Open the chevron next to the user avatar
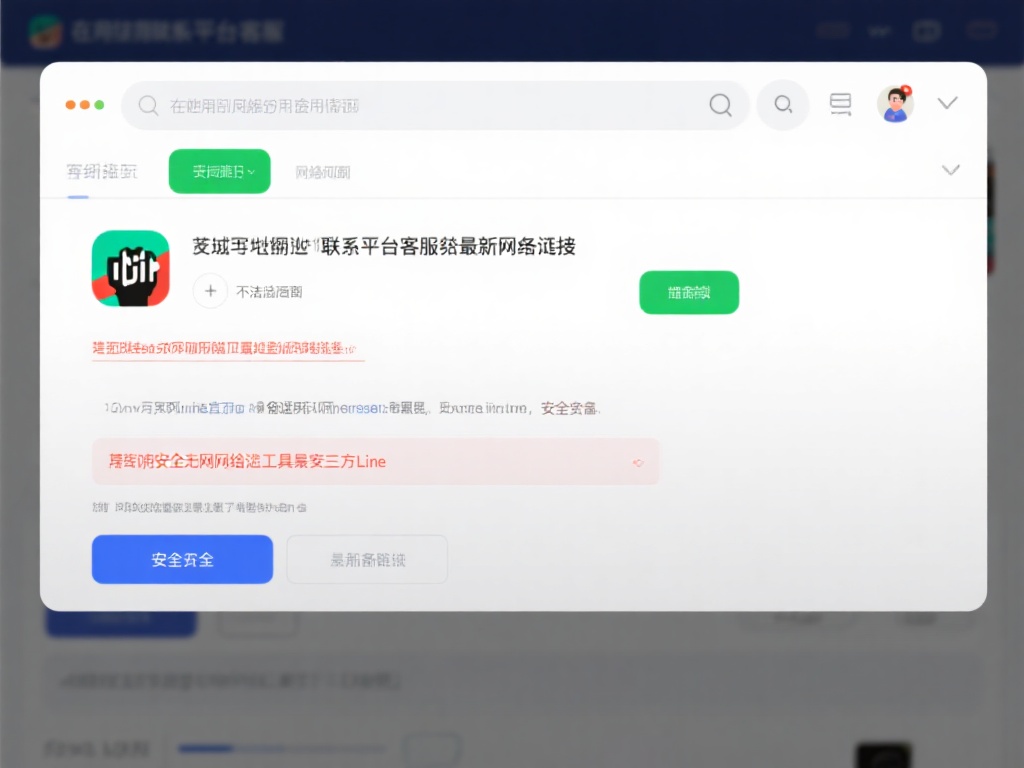The height and width of the screenshot is (768, 1024). (947, 102)
